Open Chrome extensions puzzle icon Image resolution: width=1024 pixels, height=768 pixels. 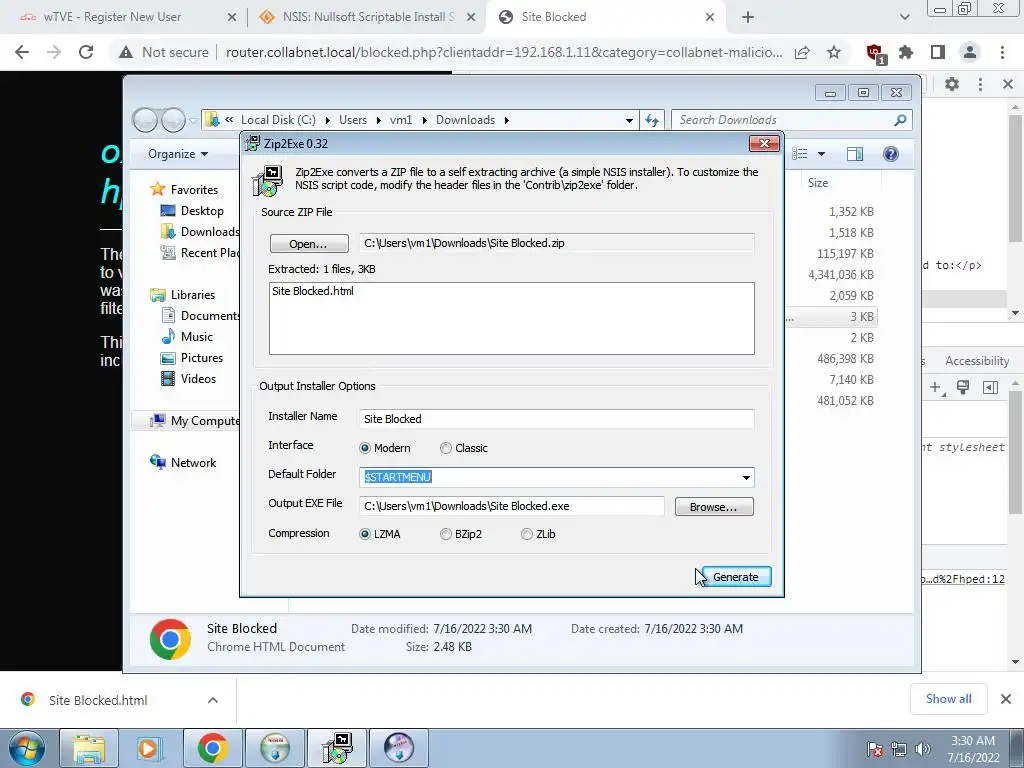point(906,52)
